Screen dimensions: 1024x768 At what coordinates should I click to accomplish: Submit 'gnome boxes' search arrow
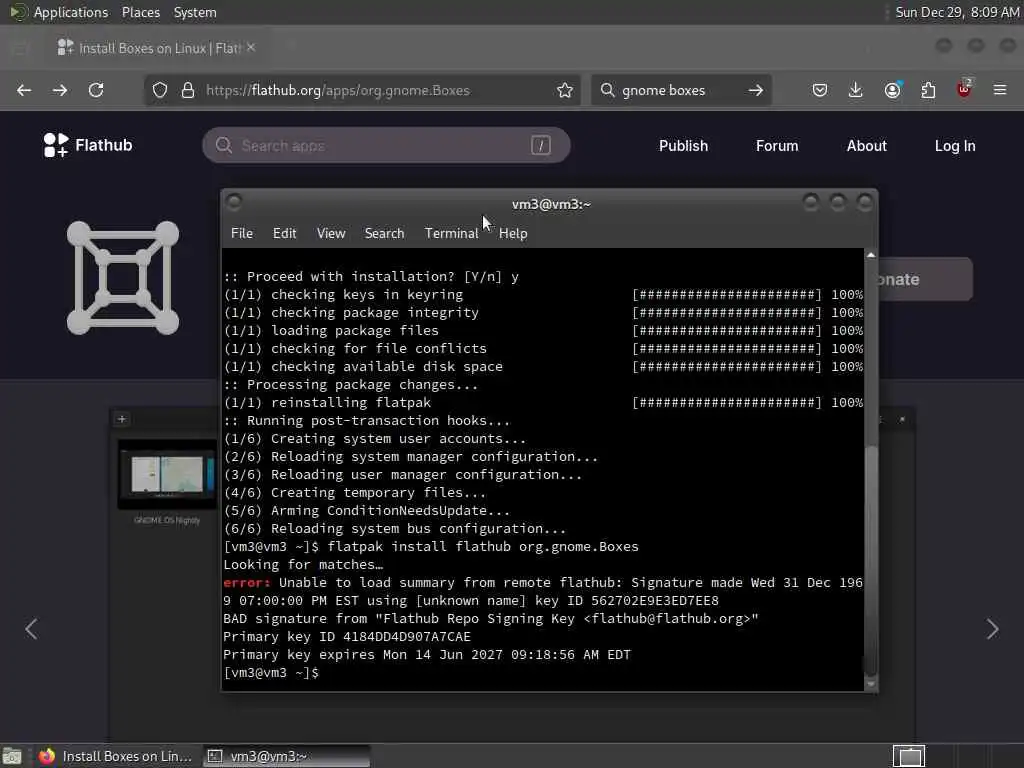tap(756, 90)
